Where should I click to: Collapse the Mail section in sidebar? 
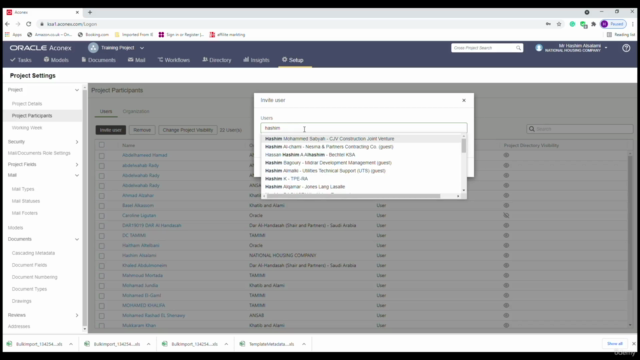pos(77,175)
